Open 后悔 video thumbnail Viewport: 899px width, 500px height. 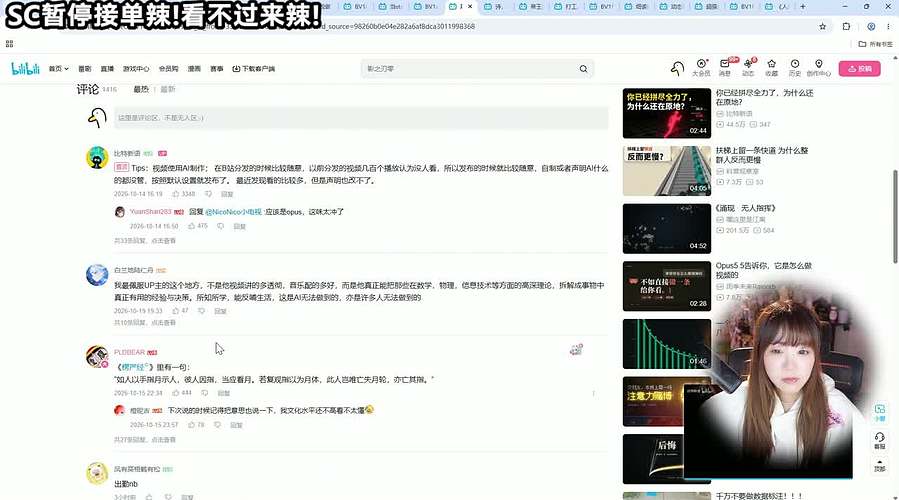pyautogui.click(x=654, y=459)
